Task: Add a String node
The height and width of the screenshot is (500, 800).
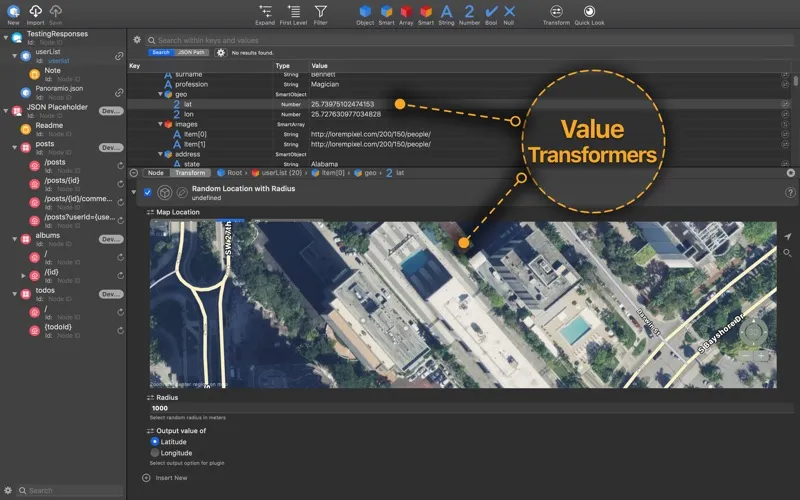Action: (x=446, y=11)
